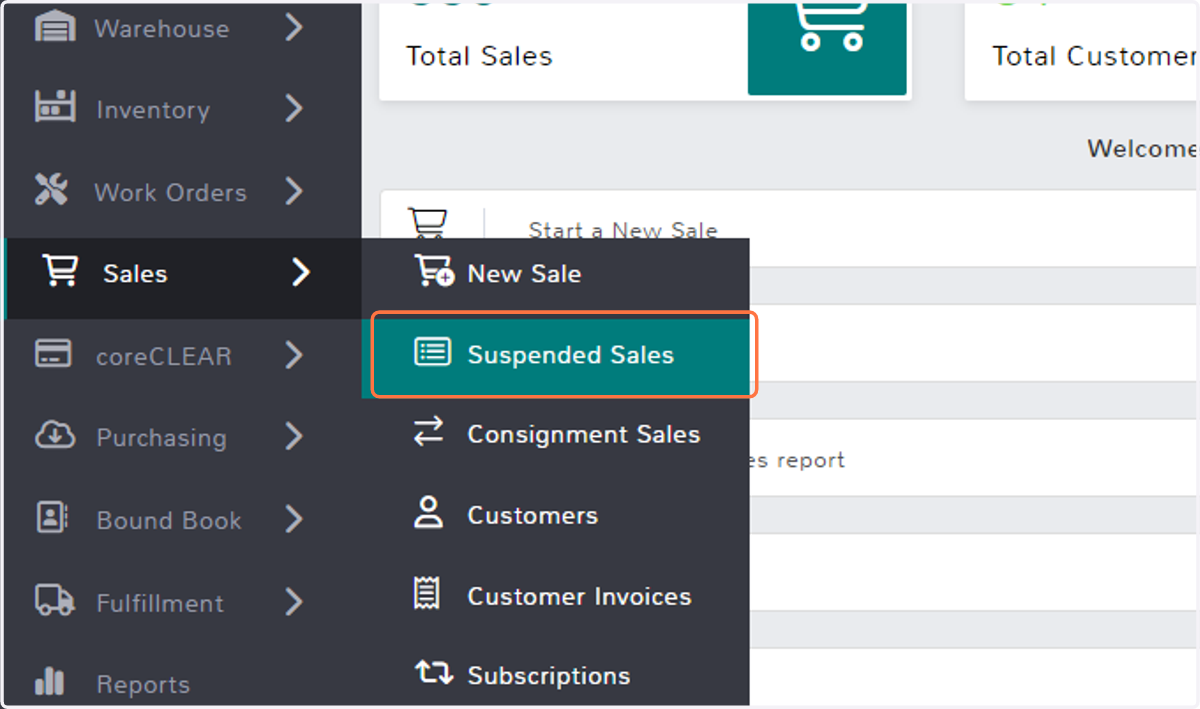Expand the Warehouse menu chevron
Viewport: 1200px width, 709px height.
click(293, 27)
